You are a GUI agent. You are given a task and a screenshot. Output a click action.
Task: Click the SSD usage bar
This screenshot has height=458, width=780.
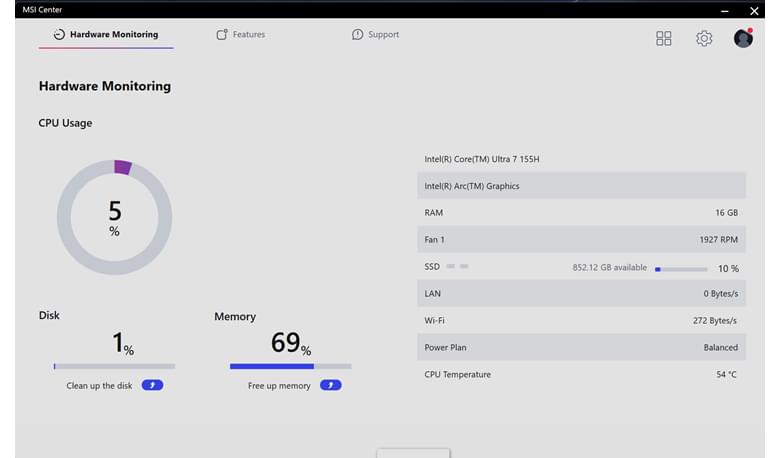point(682,269)
